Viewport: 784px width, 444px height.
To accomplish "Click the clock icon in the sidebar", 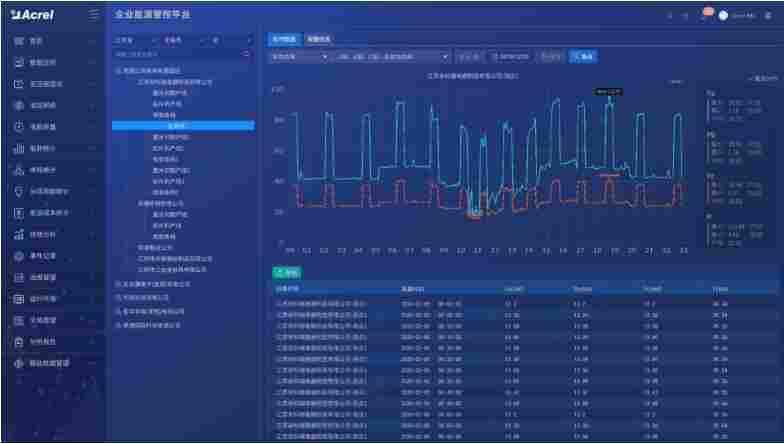I will point(19,127).
